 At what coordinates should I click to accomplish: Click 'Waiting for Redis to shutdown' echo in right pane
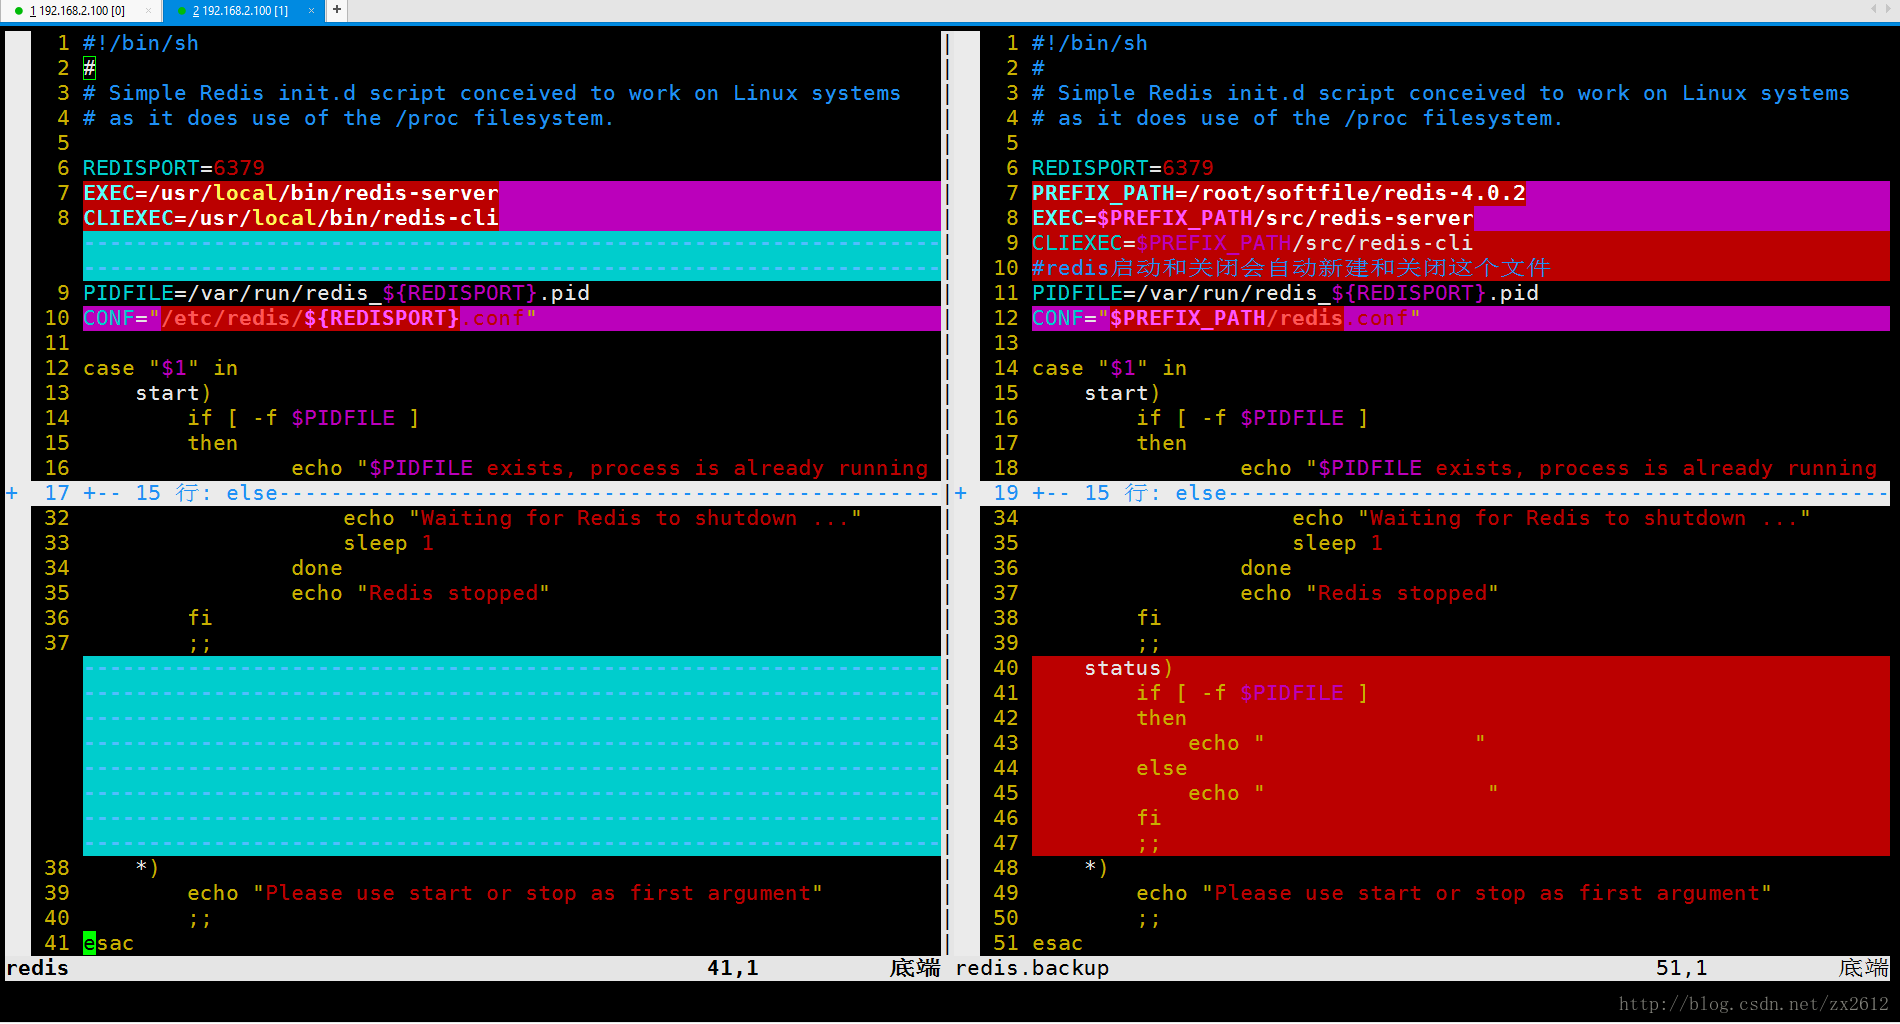click(x=1552, y=518)
